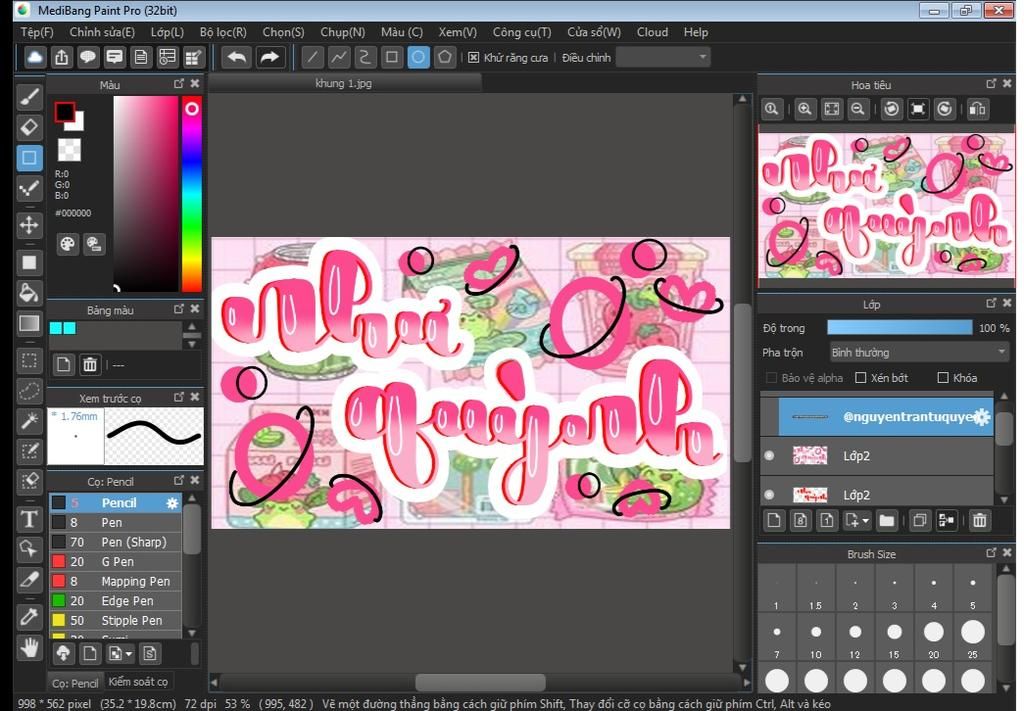Select the Eraser tool in left toolbar

pos(29,127)
